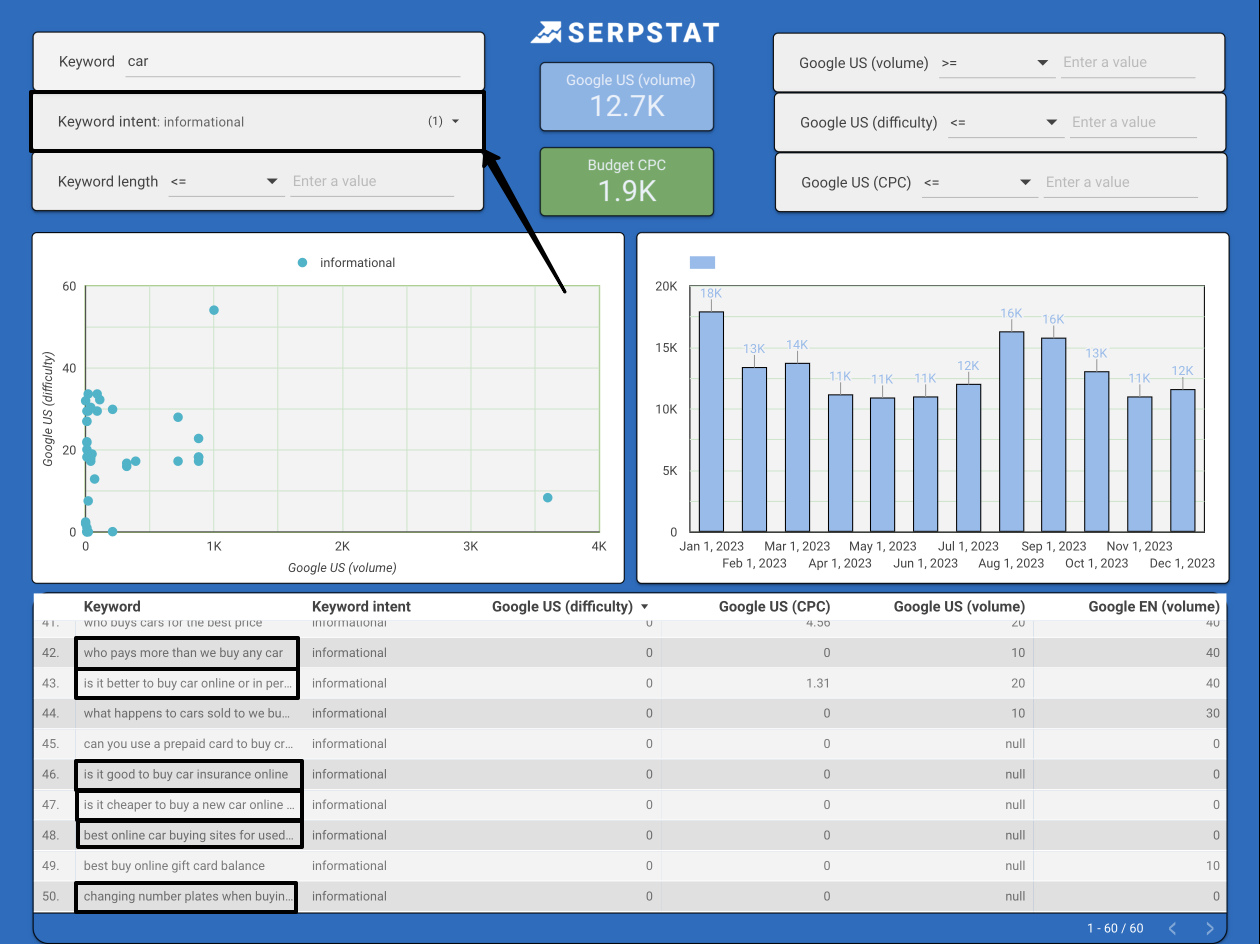Open the Keyword length operator dropdown
Viewport: 1260px width, 944px height.
coord(270,182)
